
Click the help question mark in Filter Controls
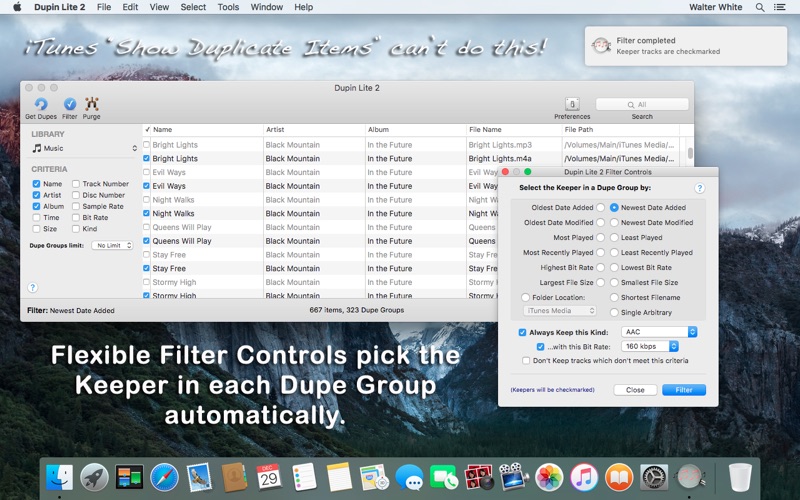[699, 188]
